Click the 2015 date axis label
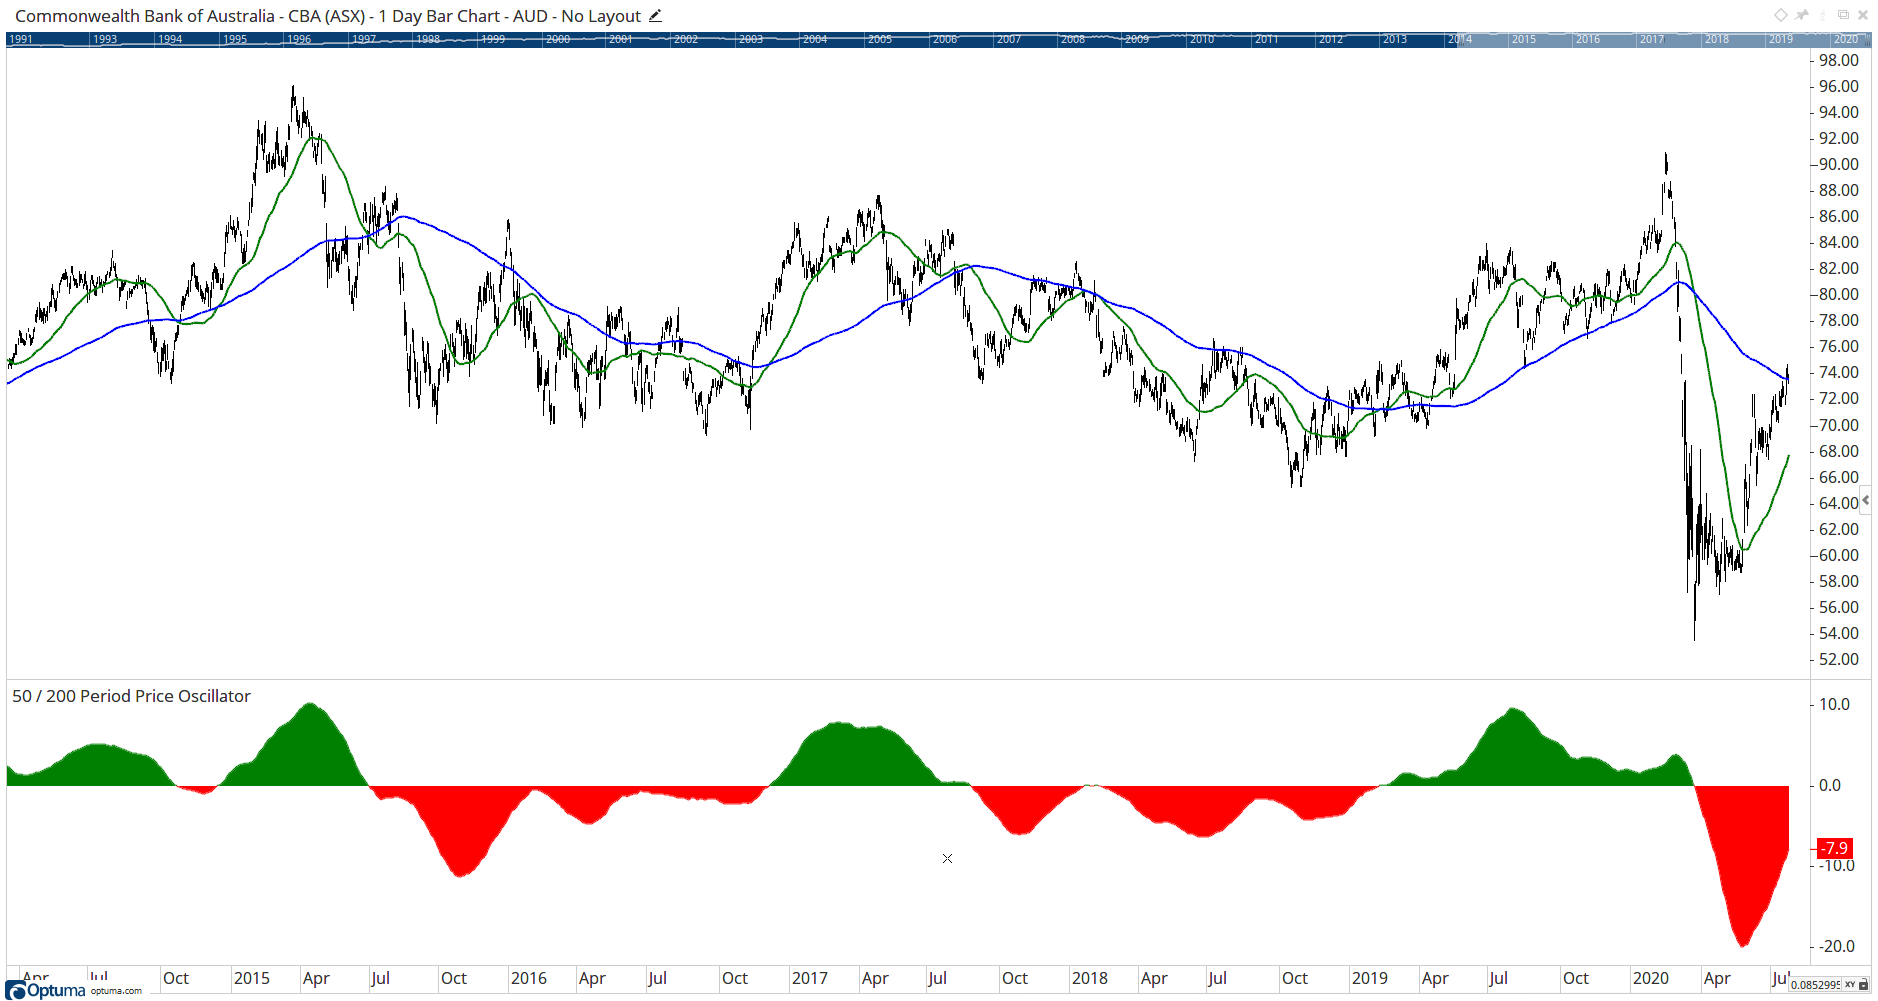 tap(252, 978)
